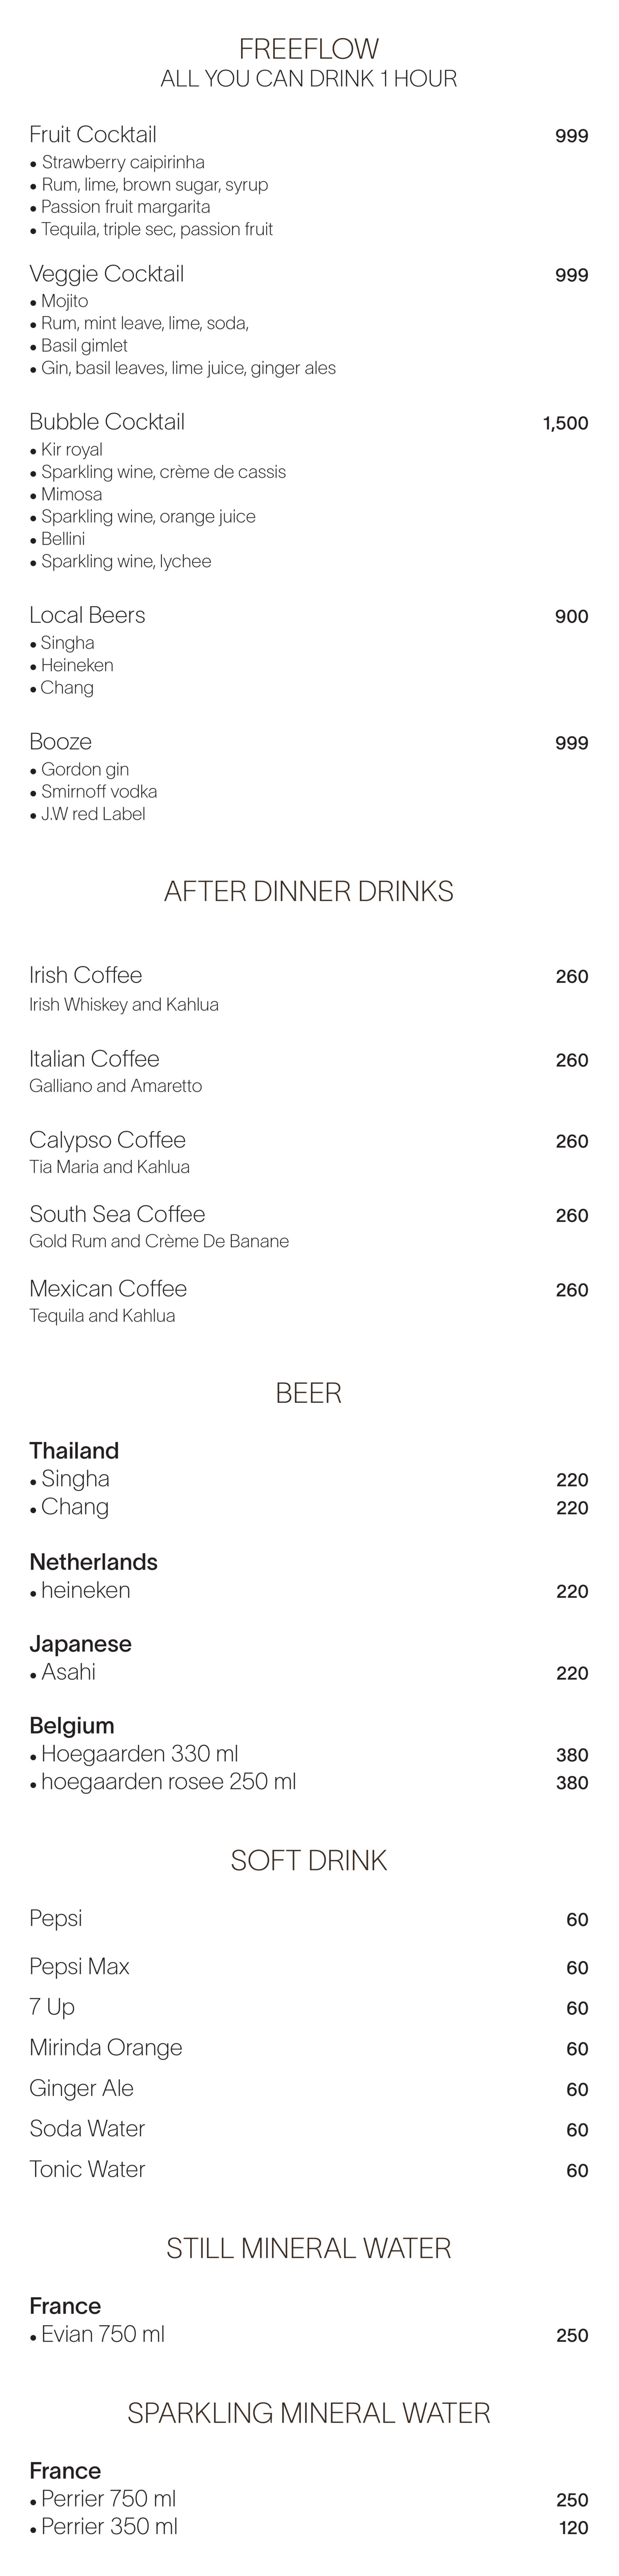Select the Local Beers freeflow item
This screenshot has height=2576, width=619.
(87, 615)
